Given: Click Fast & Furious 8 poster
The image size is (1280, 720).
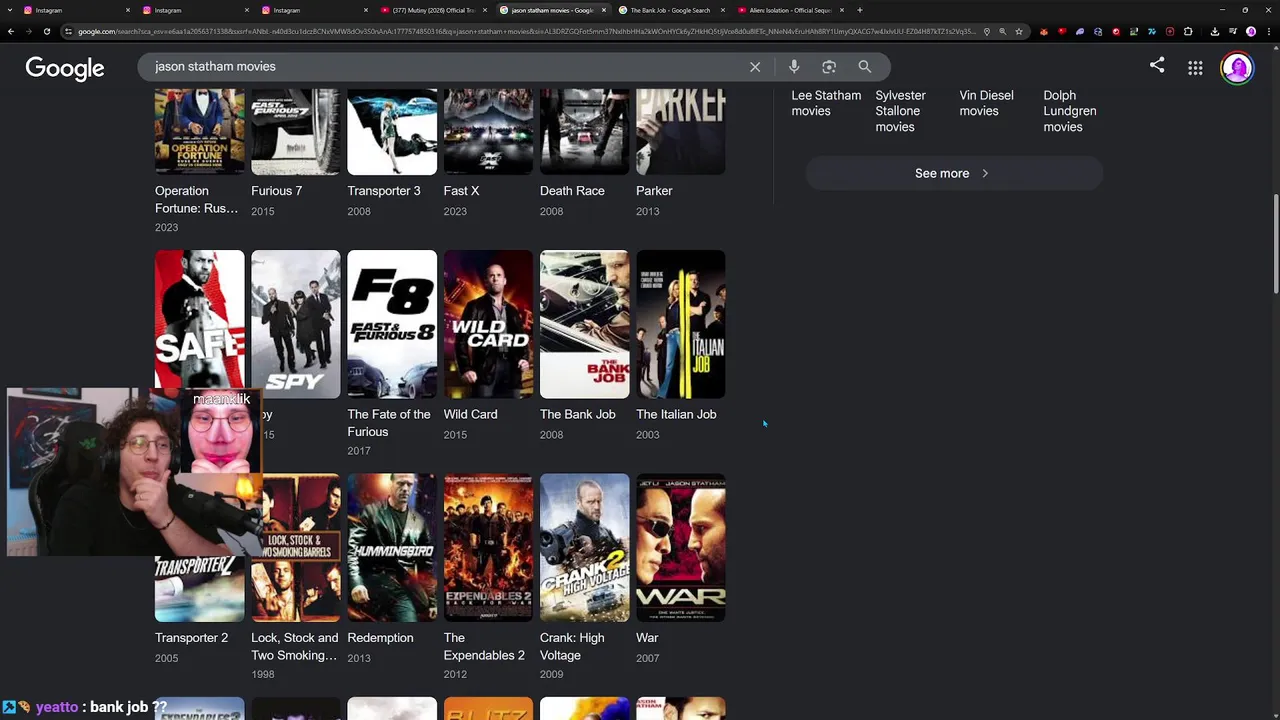Looking at the screenshot, I should tap(392, 324).
